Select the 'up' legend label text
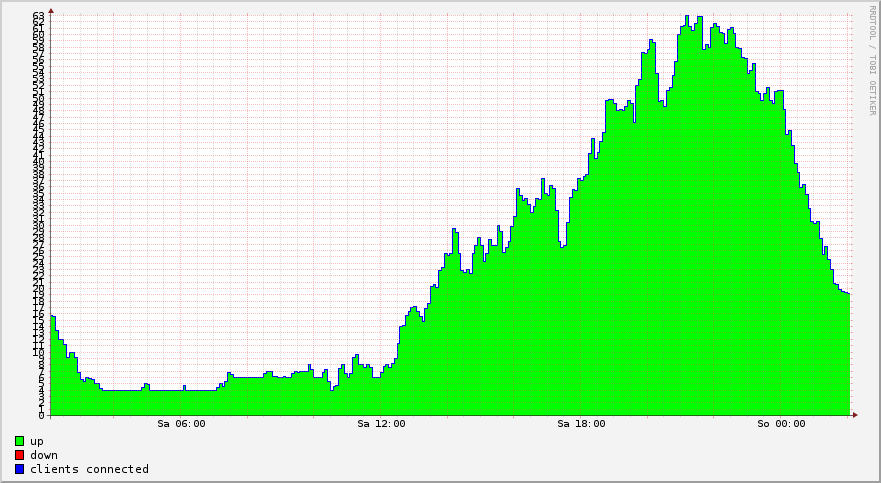881x483 pixels. 37,441
